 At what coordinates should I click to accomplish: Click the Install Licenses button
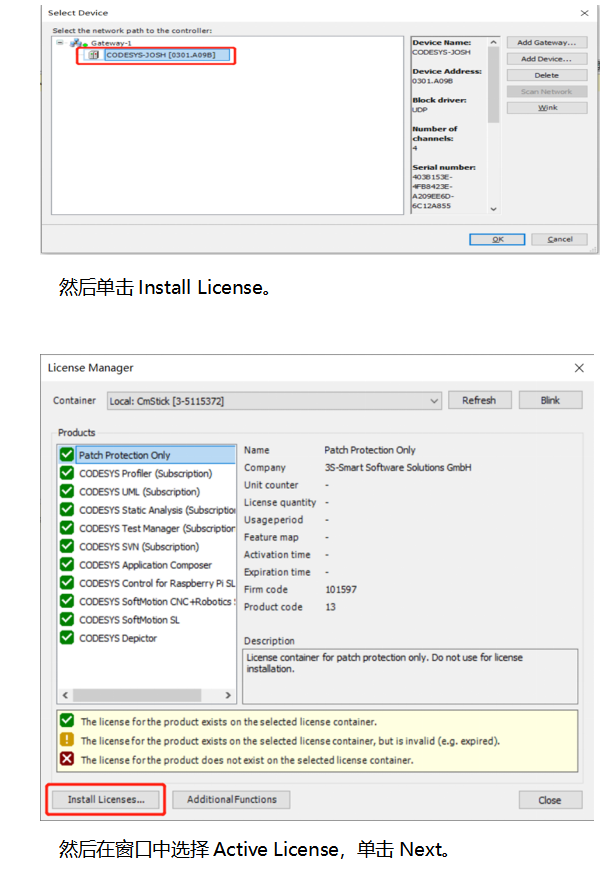point(106,800)
